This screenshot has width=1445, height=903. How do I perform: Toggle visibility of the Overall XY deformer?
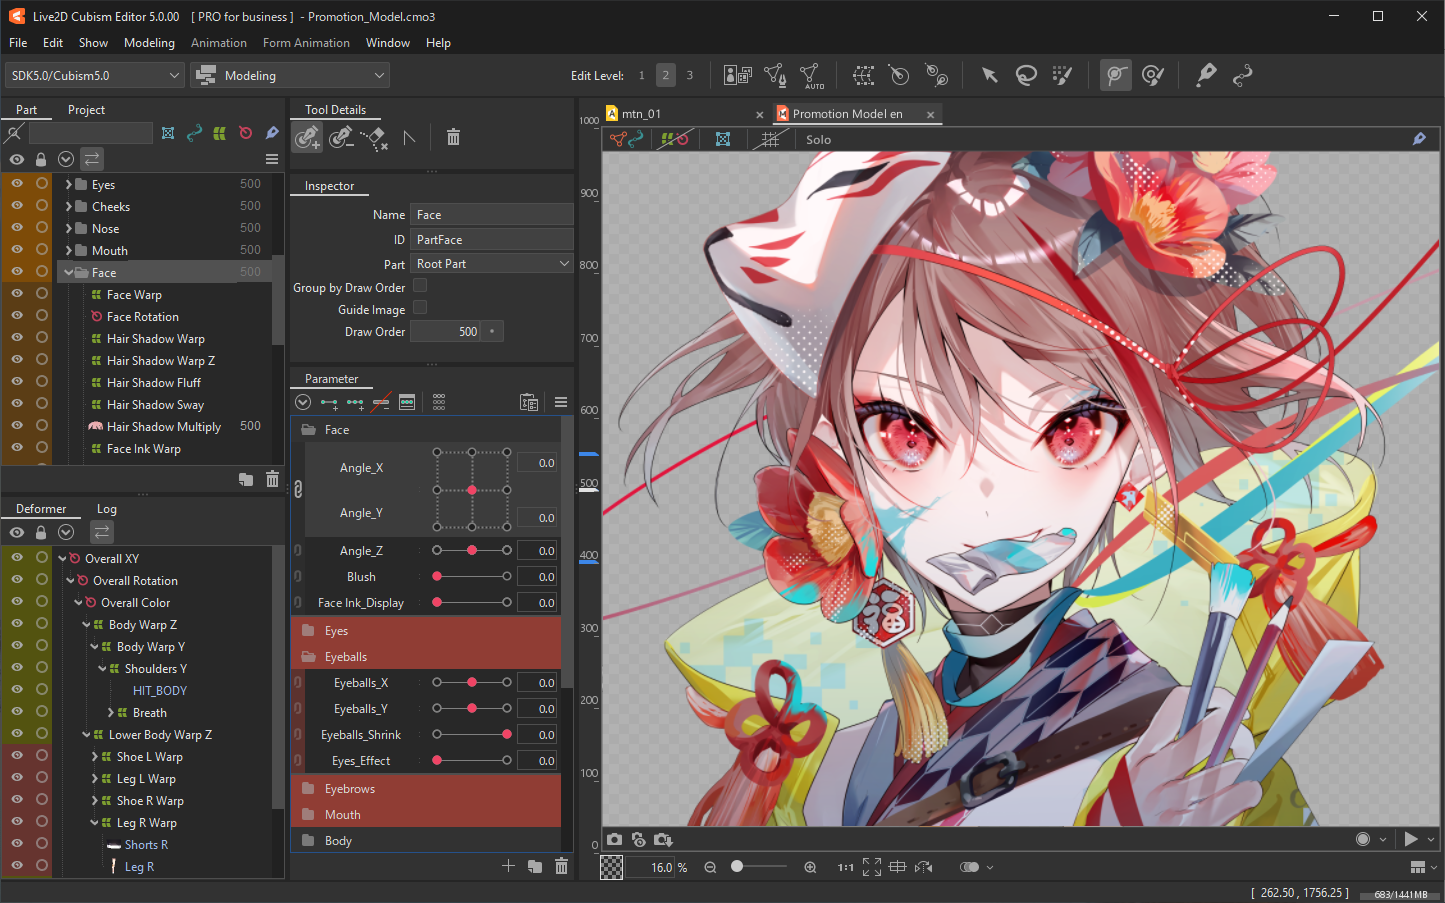click(16, 558)
